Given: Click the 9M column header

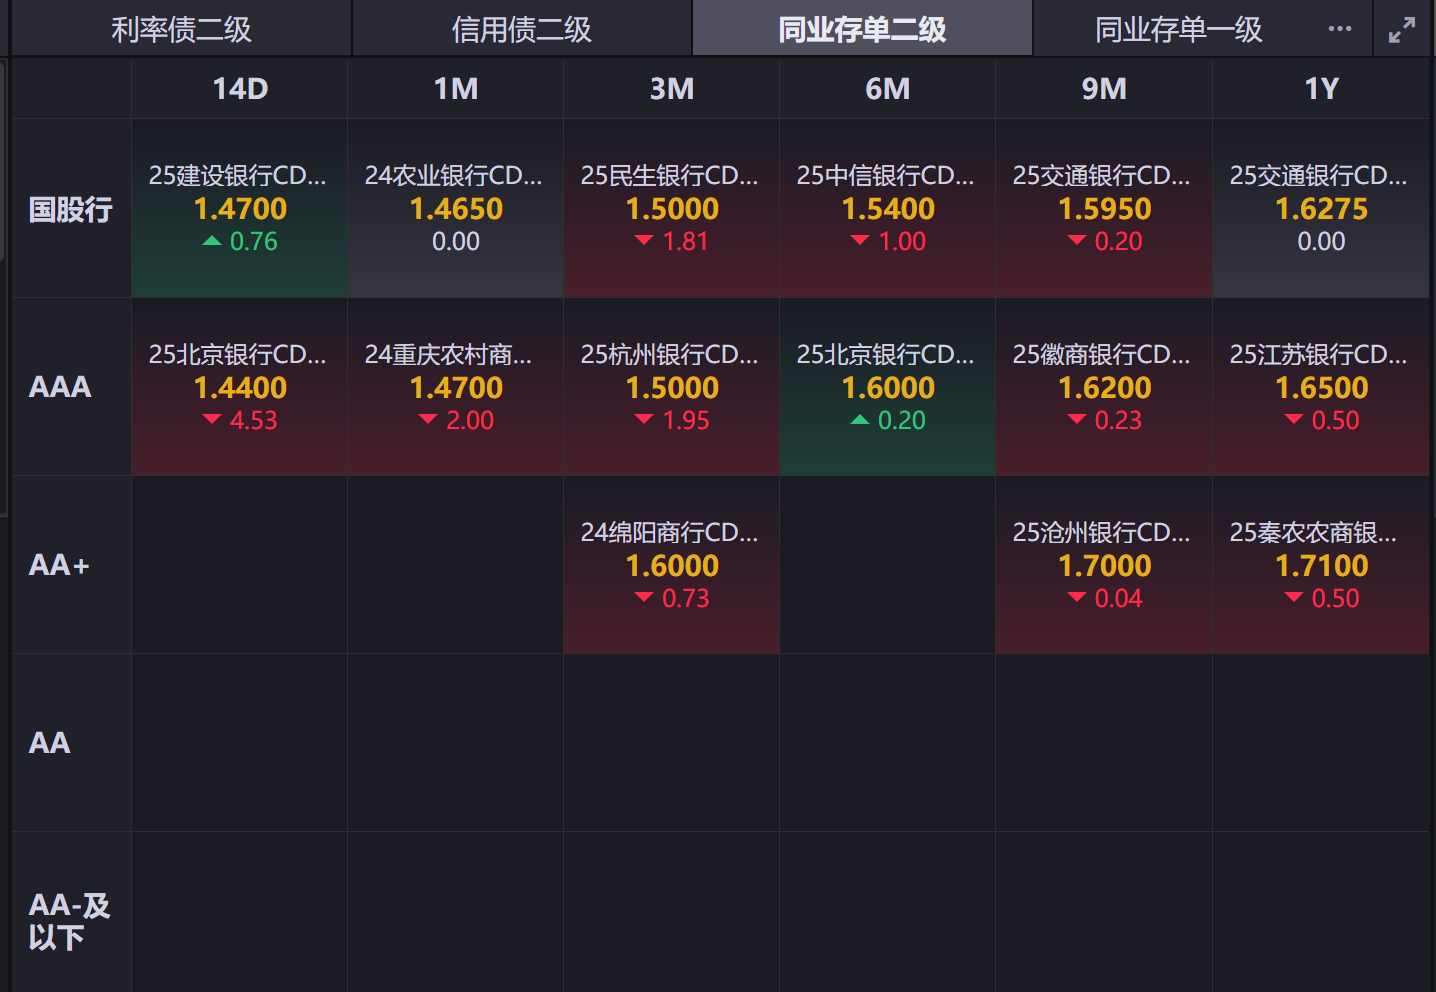Looking at the screenshot, I should [x=1104, y=89].
